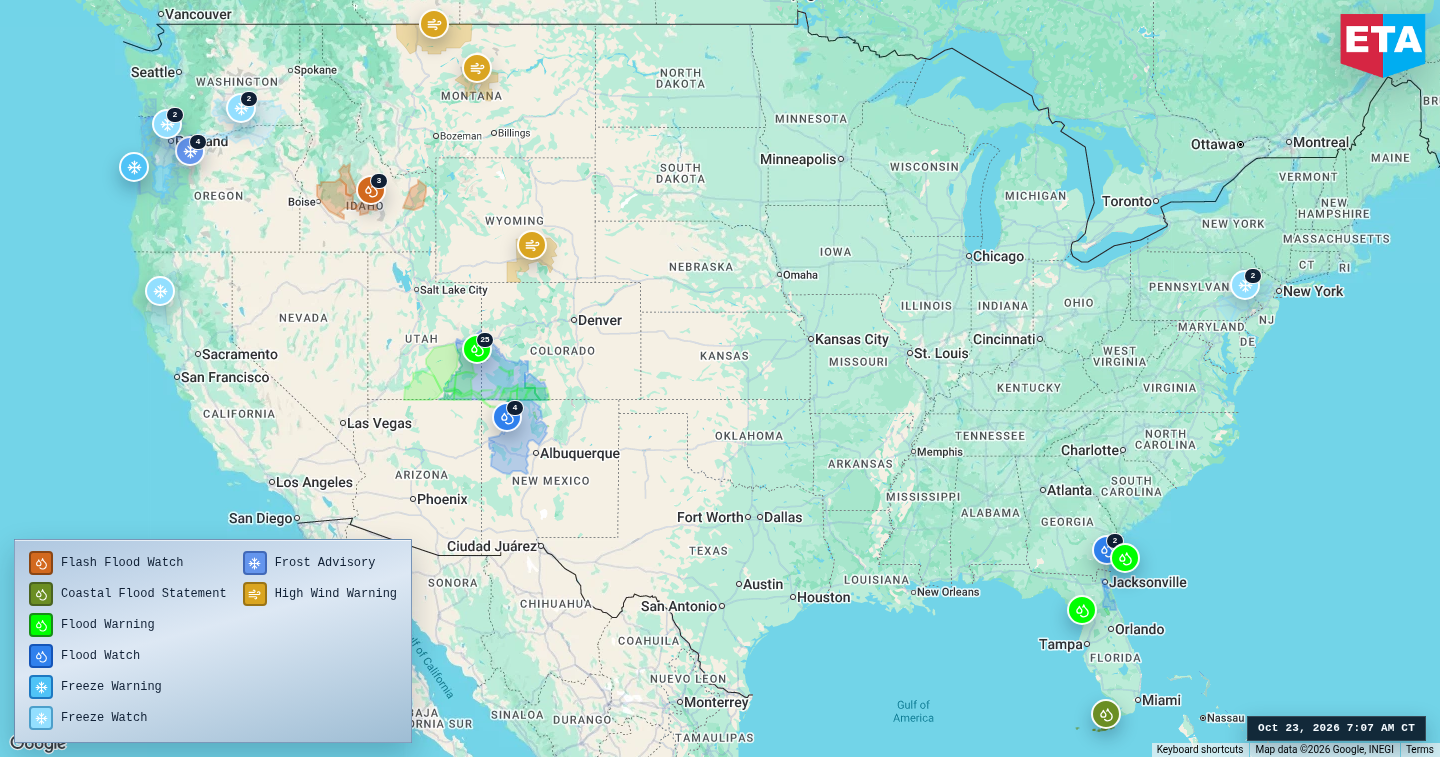This screenshot has width=1440, height=757.
Task: Click the Kansas City label
Action: tap(852, 340)
